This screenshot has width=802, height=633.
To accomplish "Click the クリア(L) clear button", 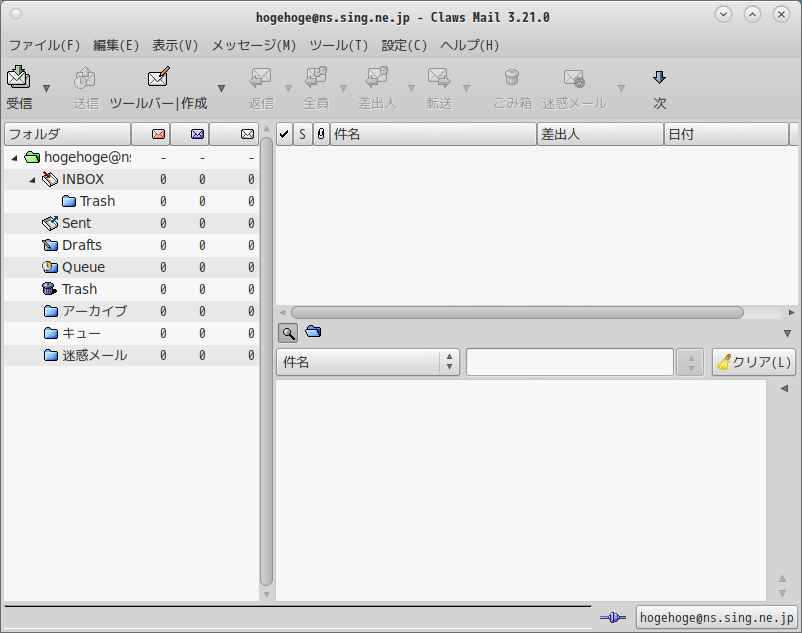I will [x=754, y=362].
